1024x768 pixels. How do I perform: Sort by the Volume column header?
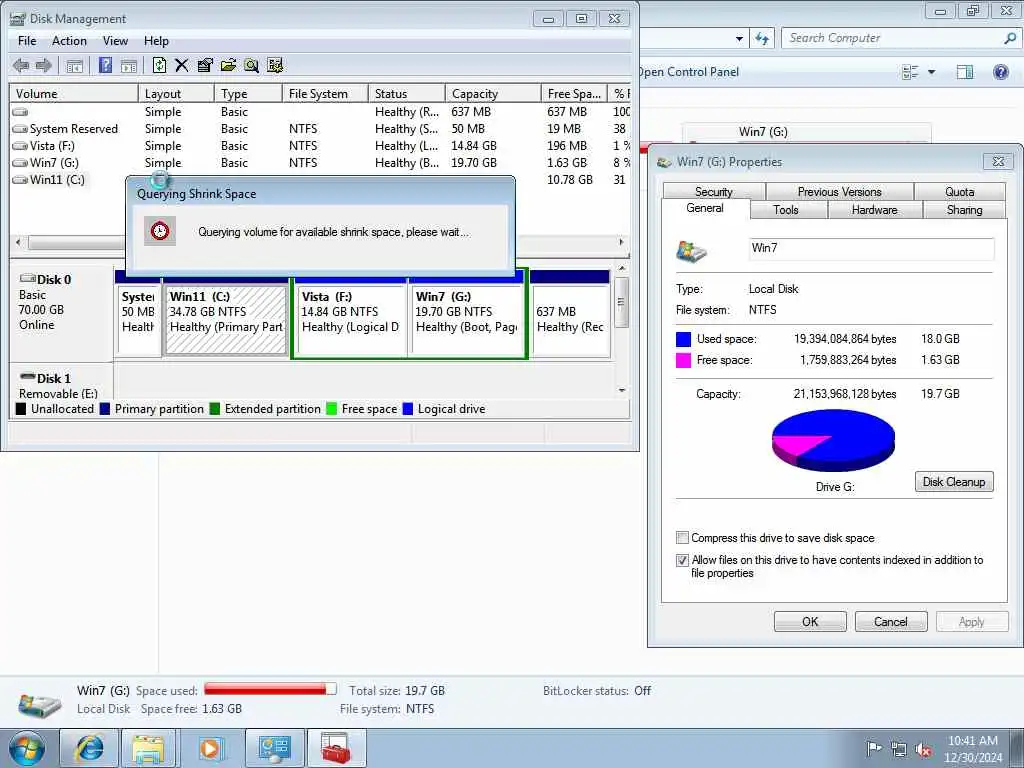tap(74, 93)
